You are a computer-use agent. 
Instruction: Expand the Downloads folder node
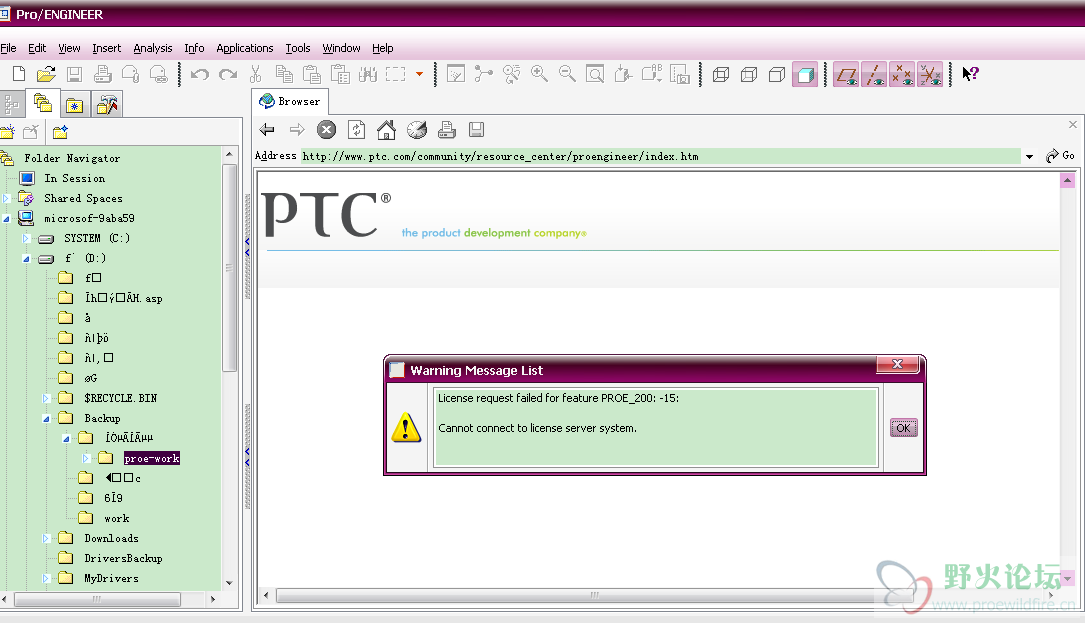tap(46, 539)
